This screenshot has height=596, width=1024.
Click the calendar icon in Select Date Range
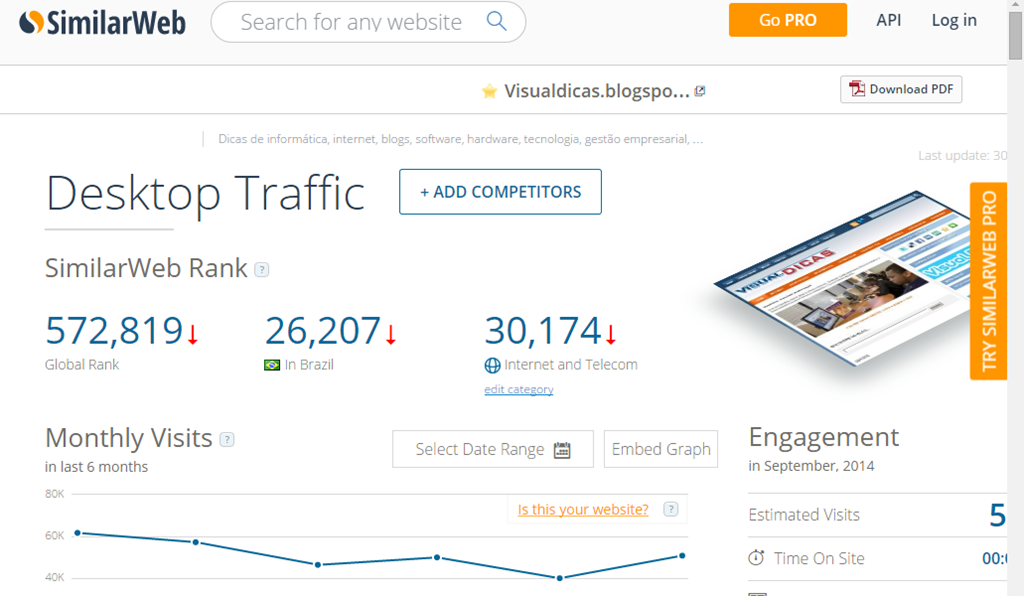pyautogui.click(x=562, y=450)
